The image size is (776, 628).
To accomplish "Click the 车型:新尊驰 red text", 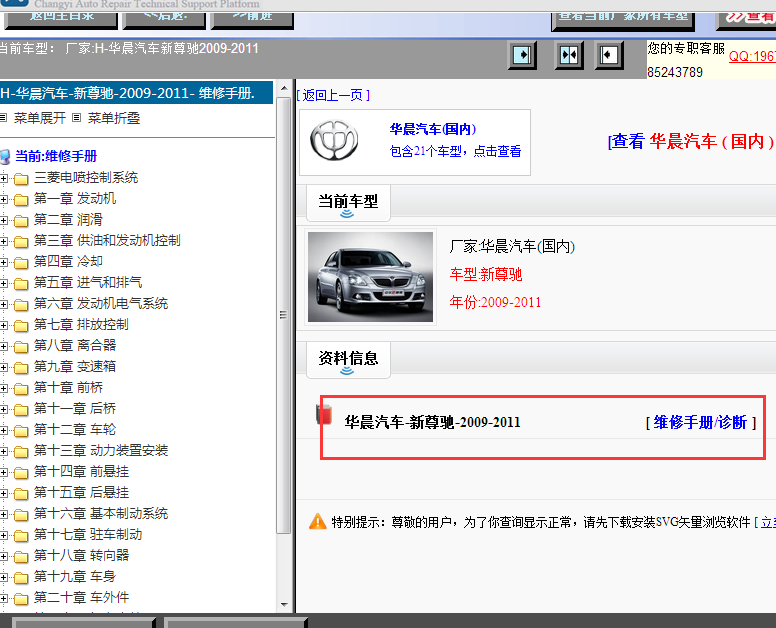I will [486, 274].
